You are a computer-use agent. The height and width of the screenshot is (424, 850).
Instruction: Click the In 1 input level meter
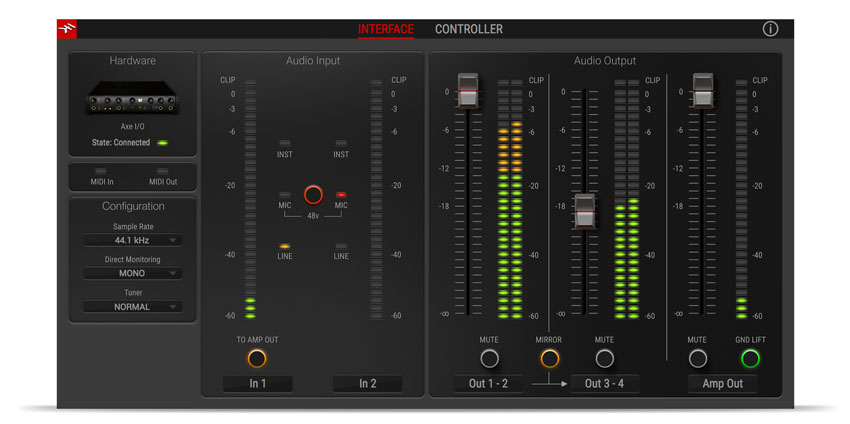pyautogui.click(x=250, y=200)
